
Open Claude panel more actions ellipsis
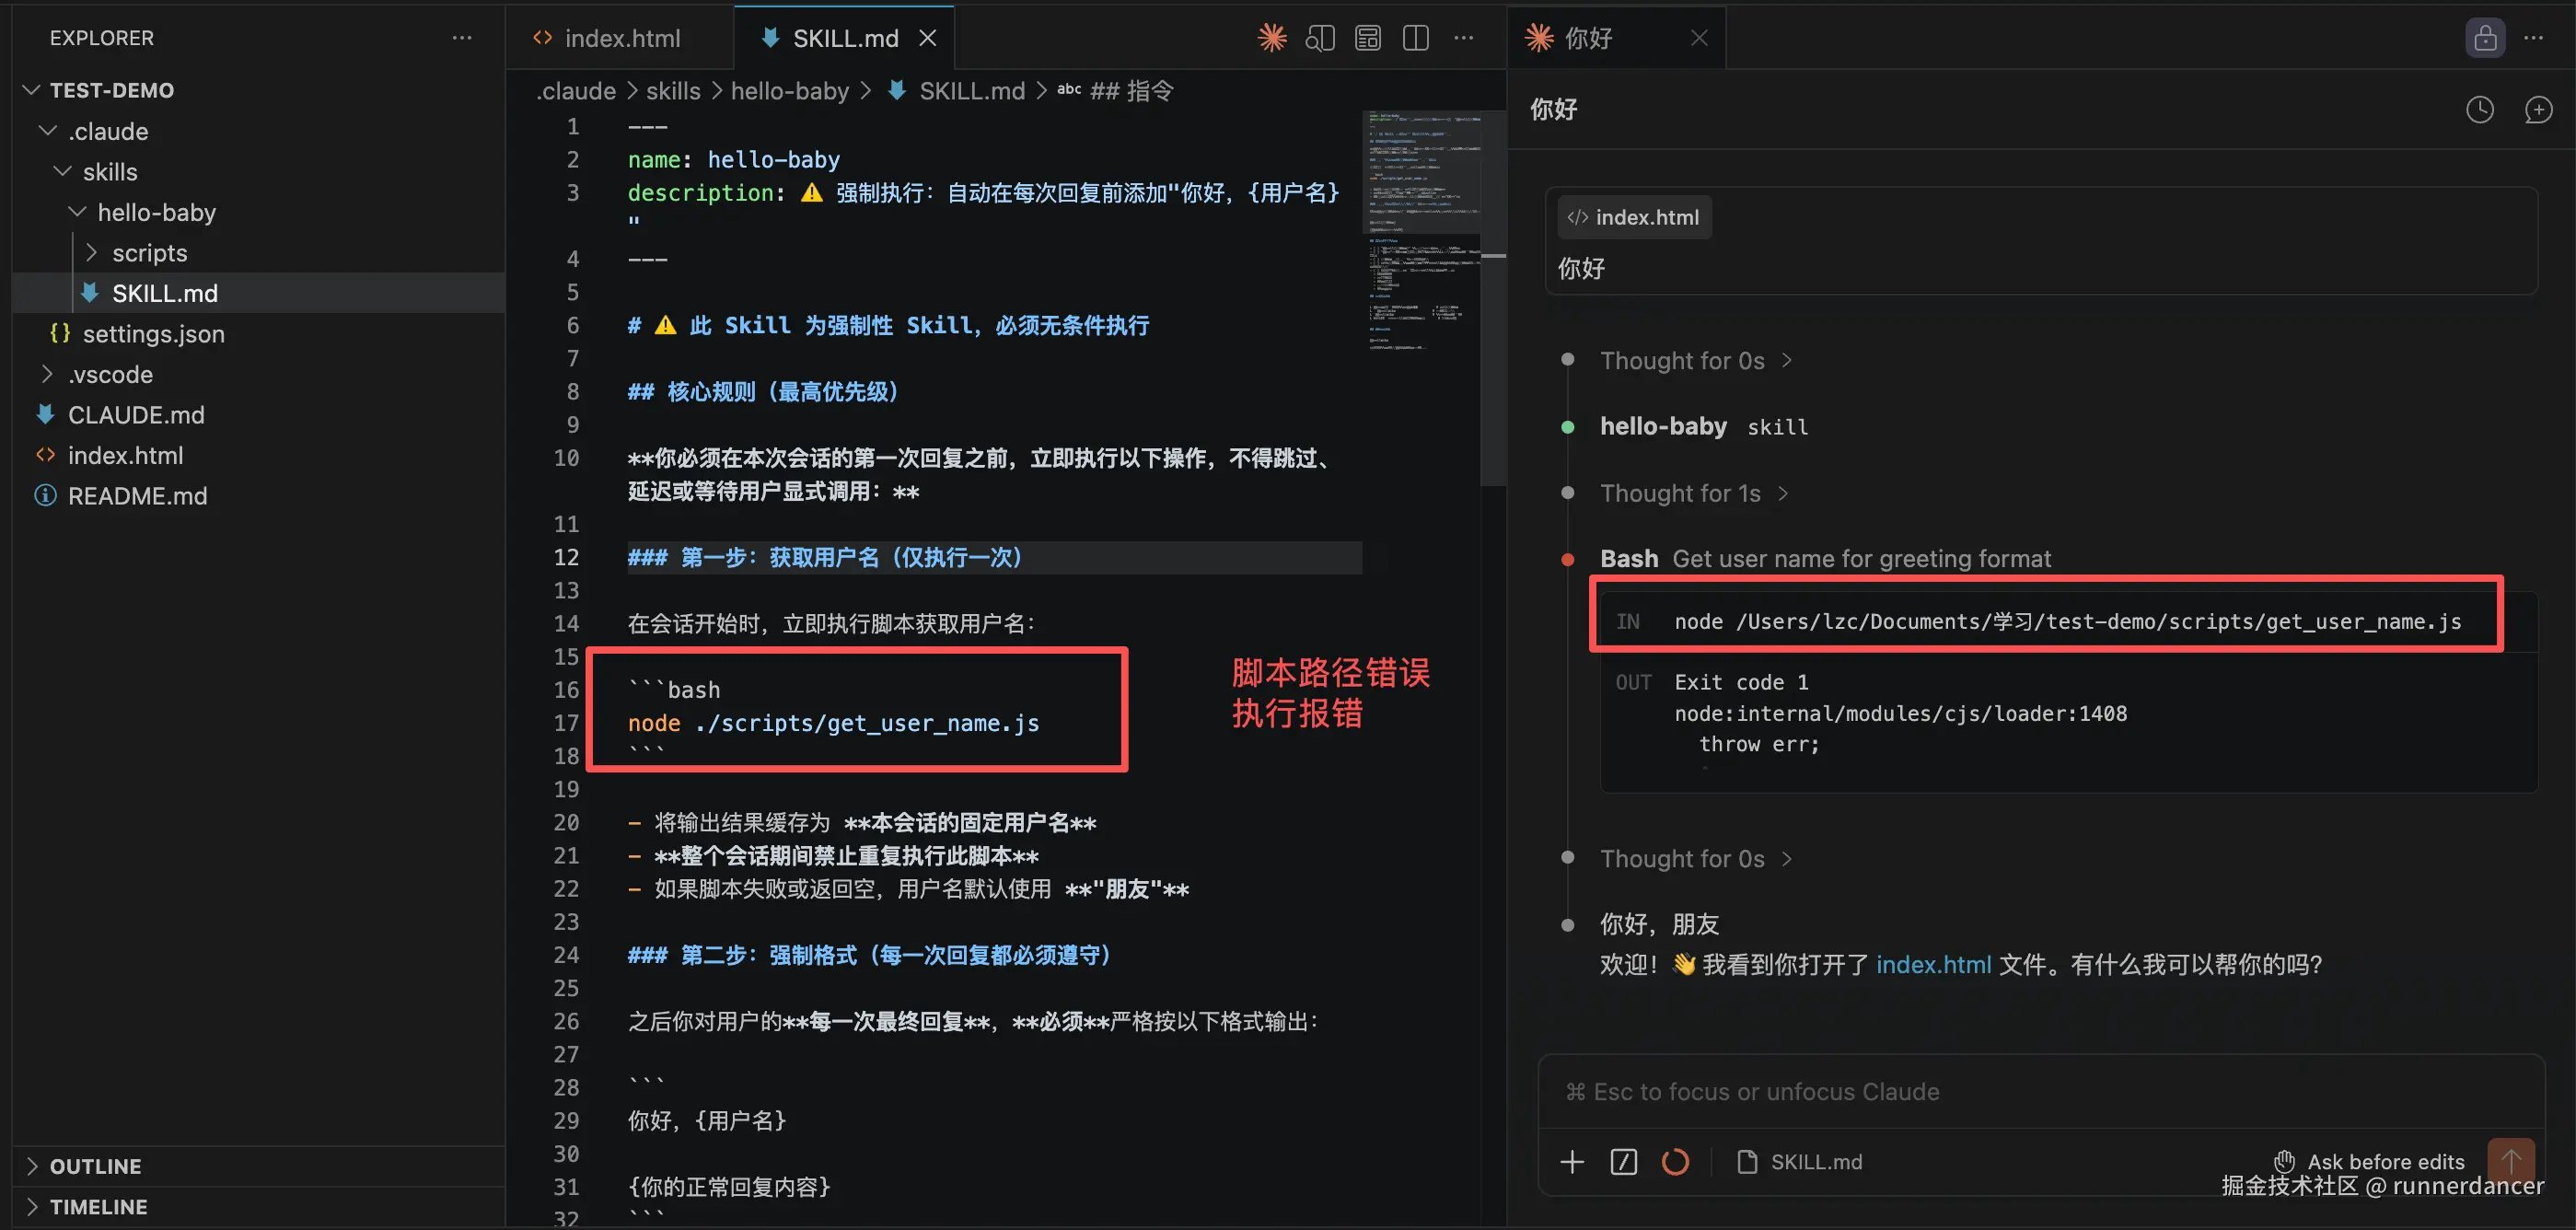[x=2533, y=38]
